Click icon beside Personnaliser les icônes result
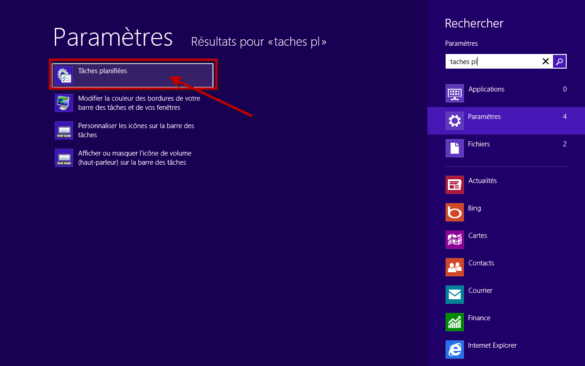This screenshot has height=366, width=585. point(64,131)
